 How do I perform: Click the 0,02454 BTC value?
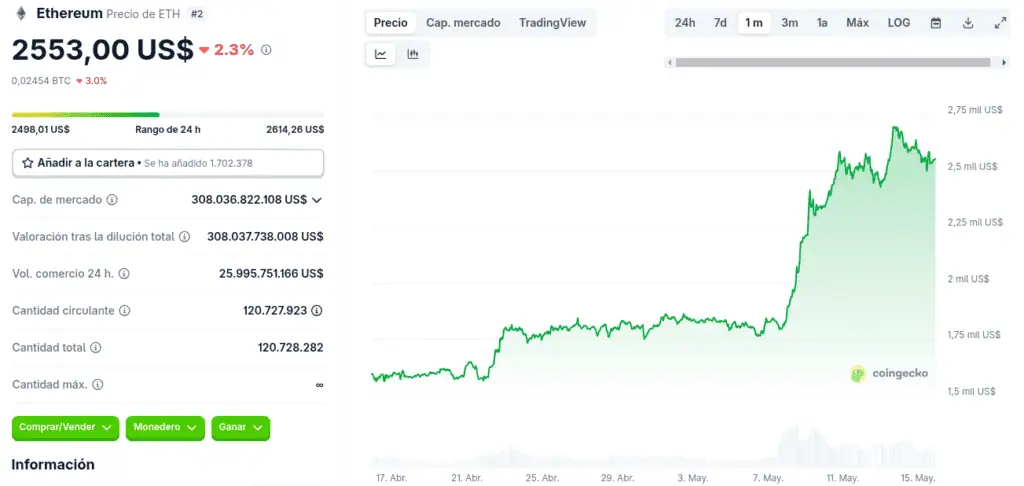point(41,81)
